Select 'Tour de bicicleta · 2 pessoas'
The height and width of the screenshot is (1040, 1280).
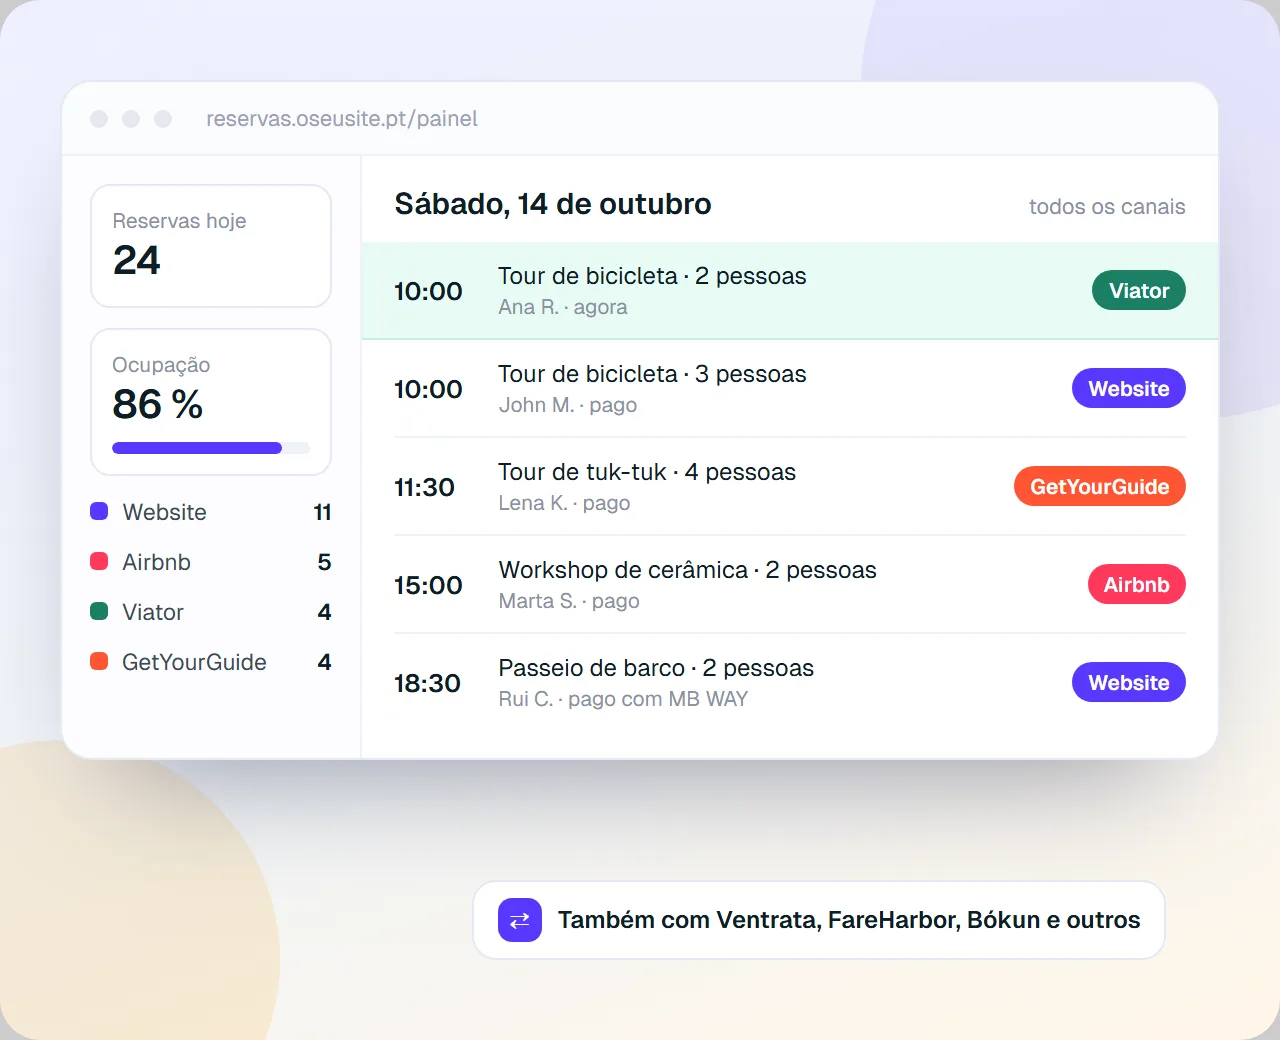652,276
